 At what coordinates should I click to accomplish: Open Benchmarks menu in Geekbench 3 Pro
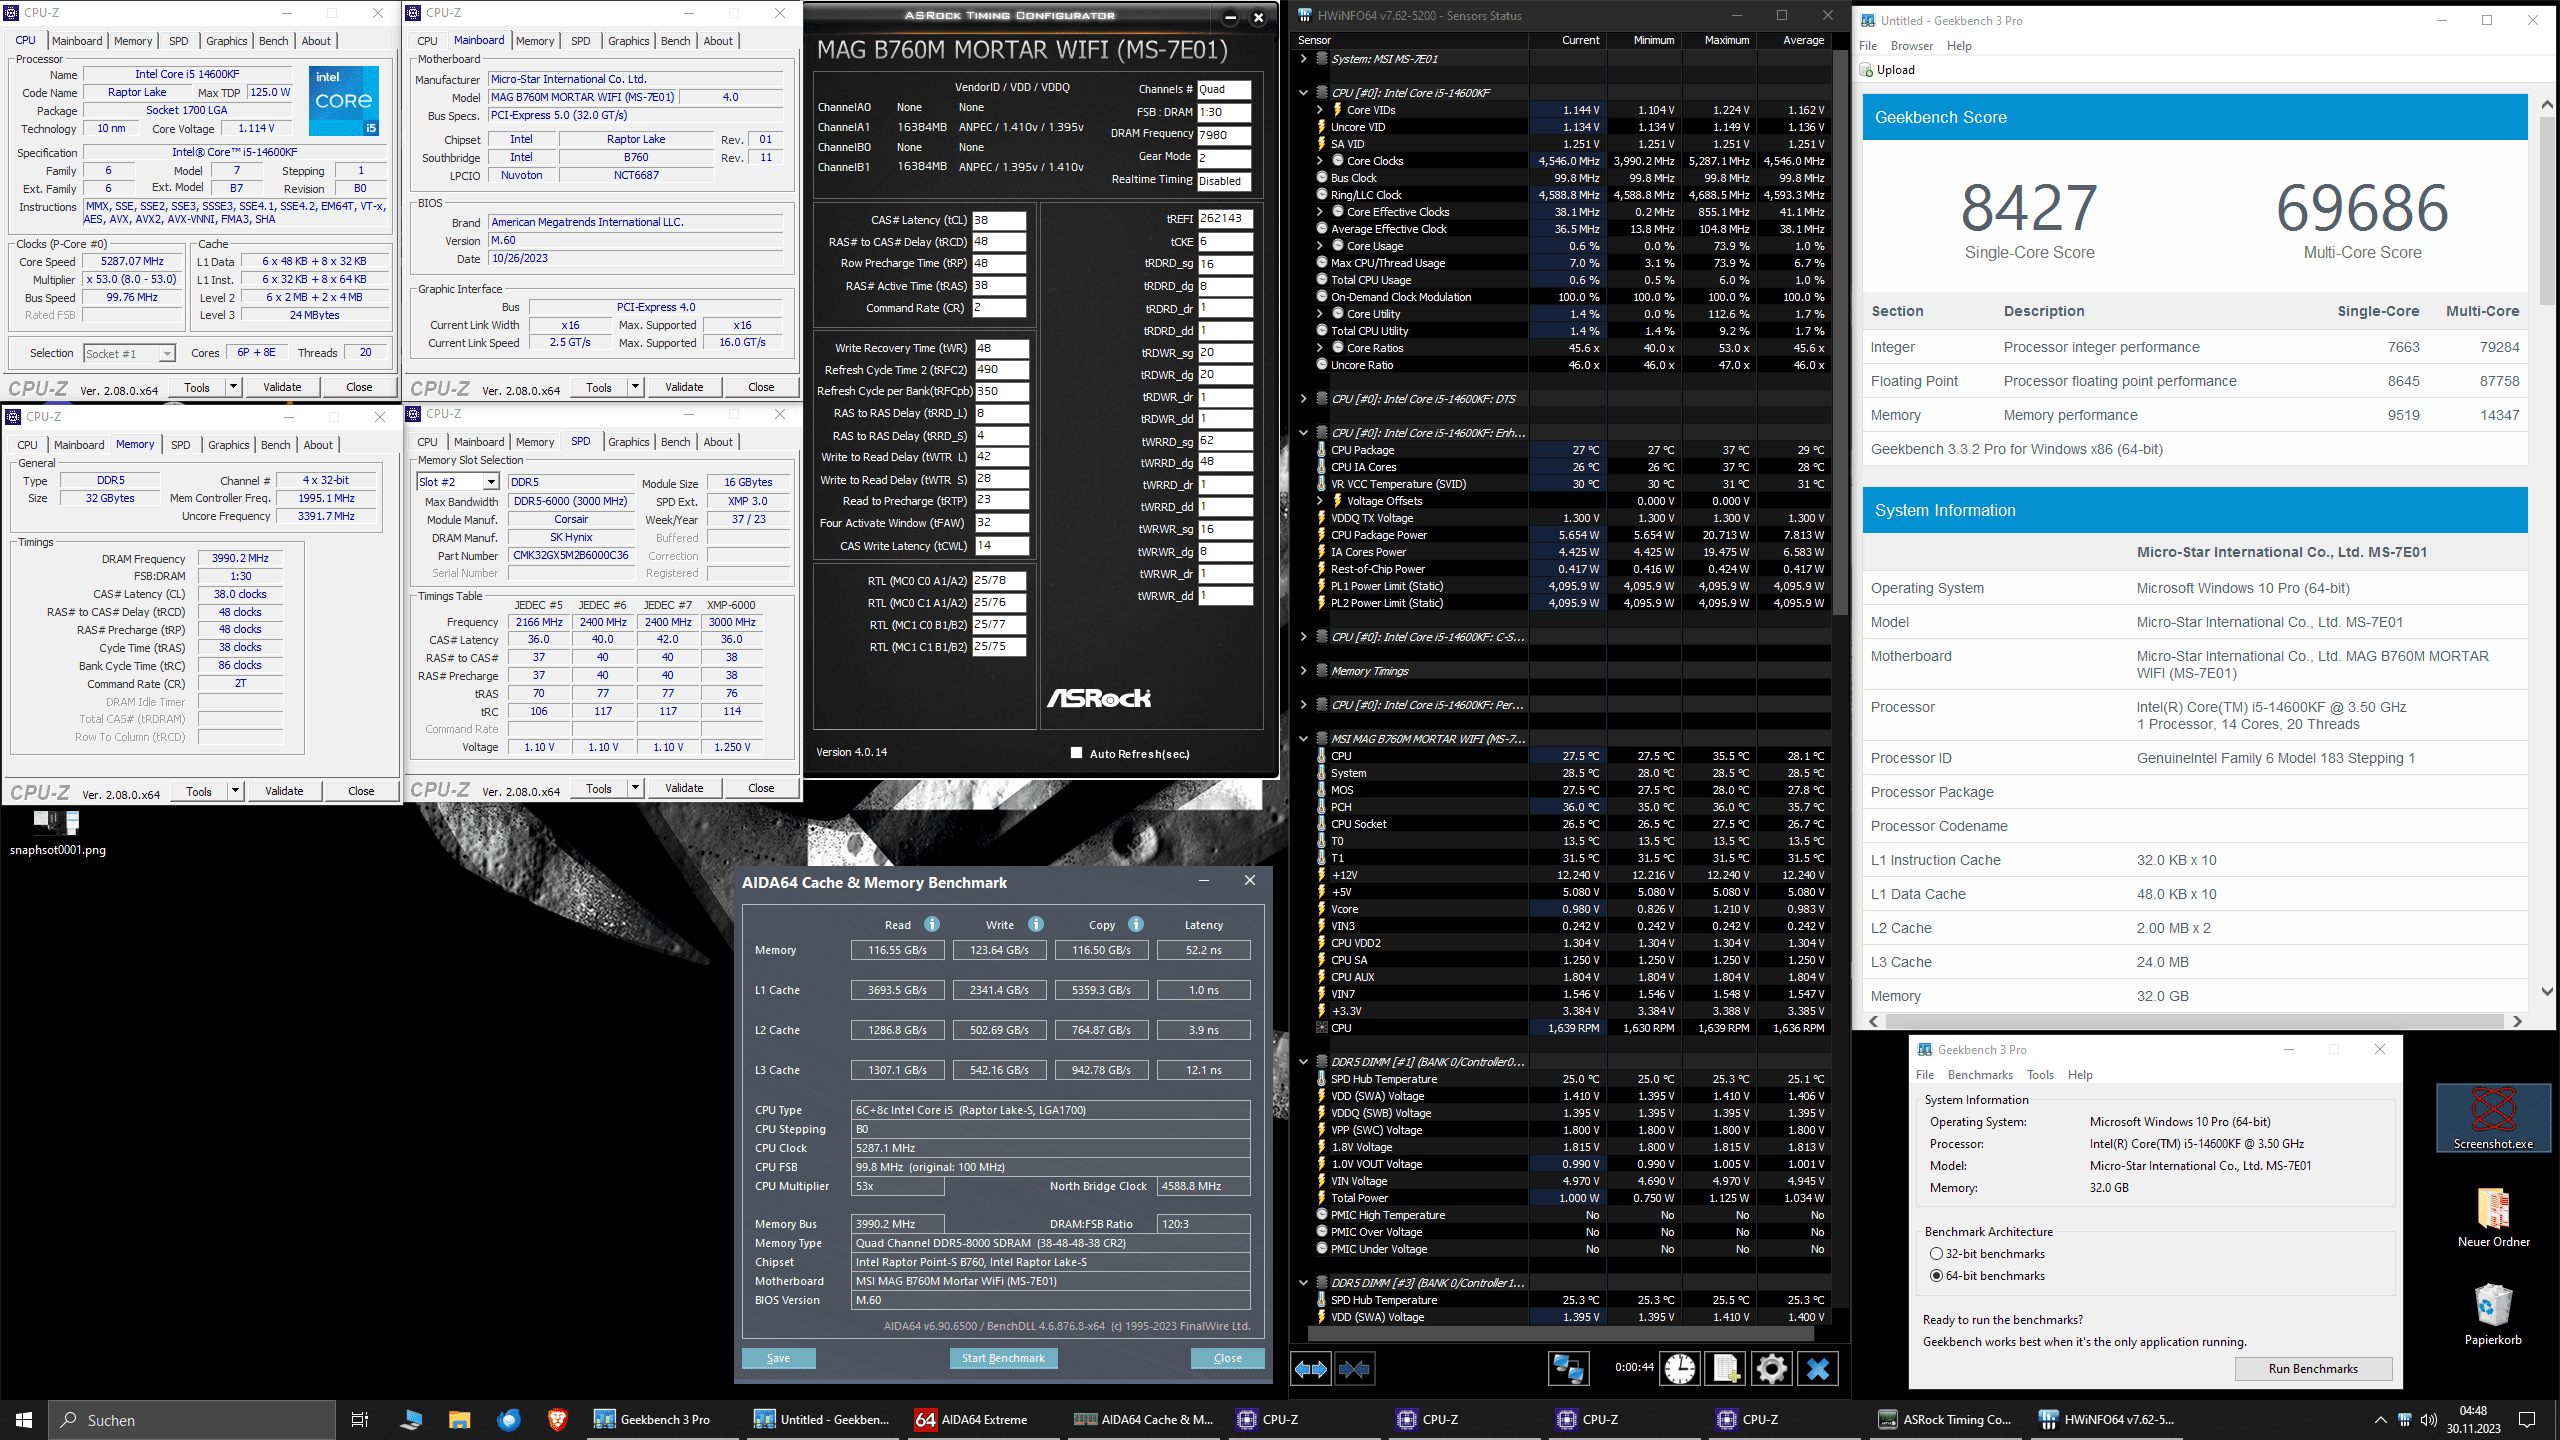coord(1979,1075)
